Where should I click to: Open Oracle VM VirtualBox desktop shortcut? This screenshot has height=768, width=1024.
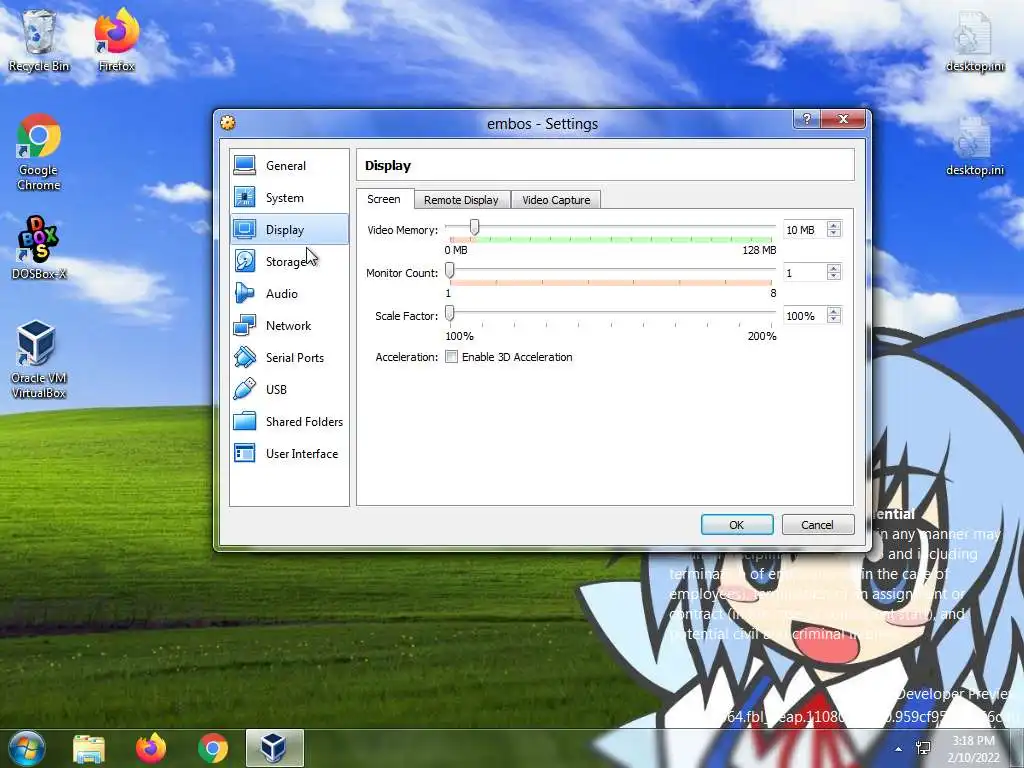(39, 359)
